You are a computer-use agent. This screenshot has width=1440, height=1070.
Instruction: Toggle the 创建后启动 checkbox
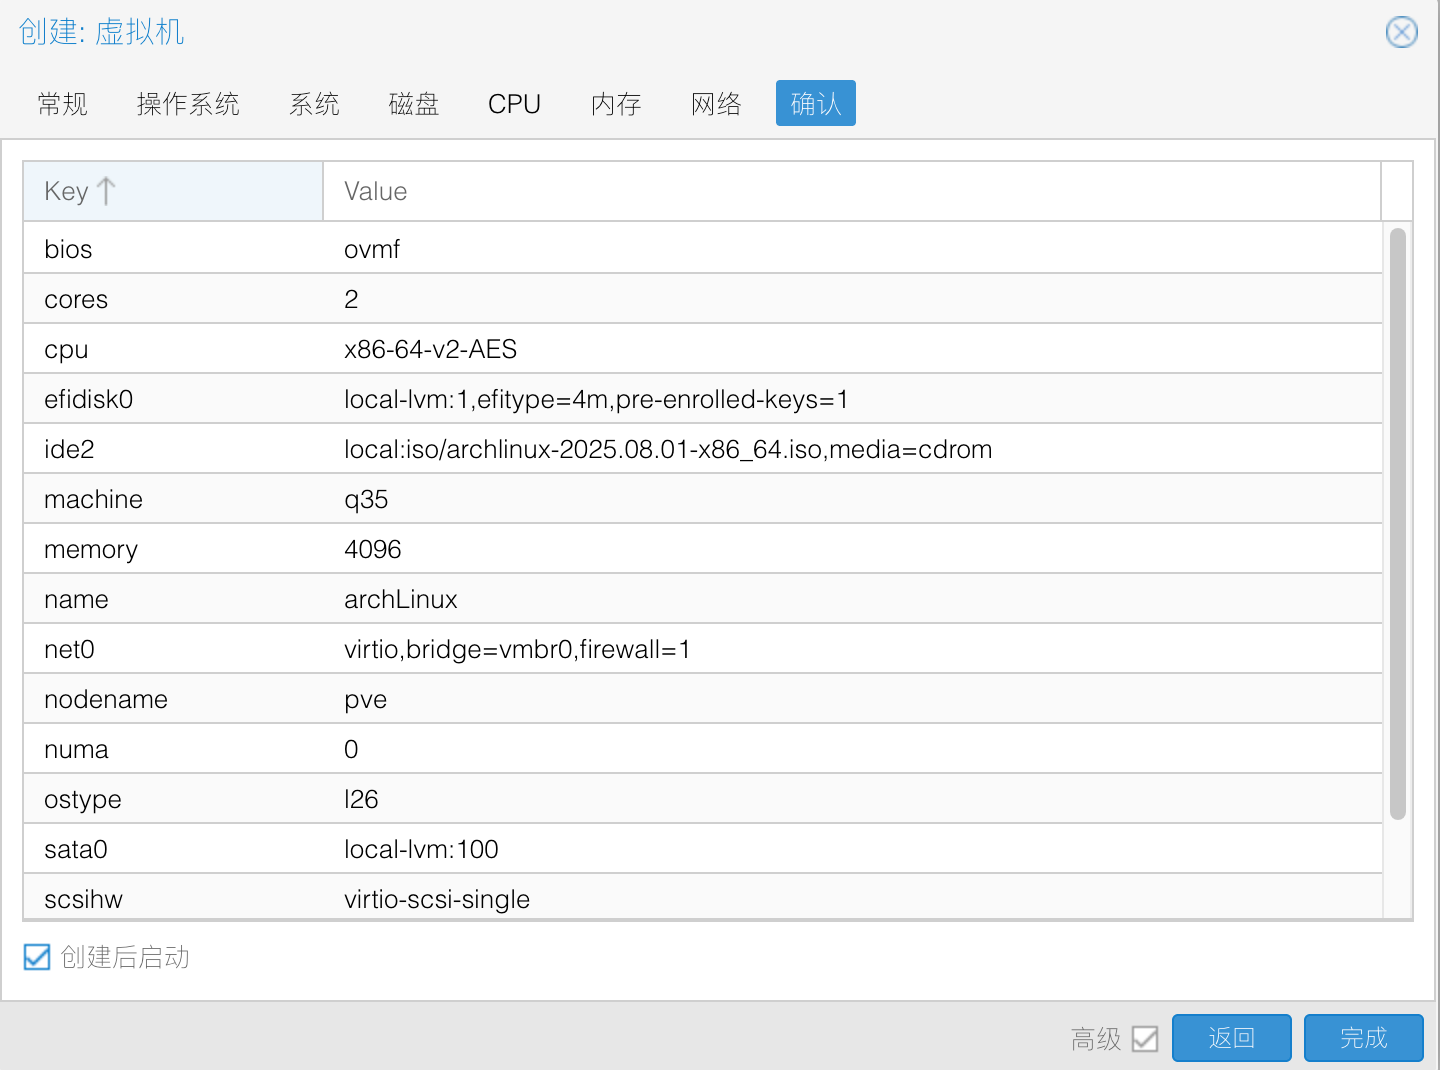coord(37,957)
